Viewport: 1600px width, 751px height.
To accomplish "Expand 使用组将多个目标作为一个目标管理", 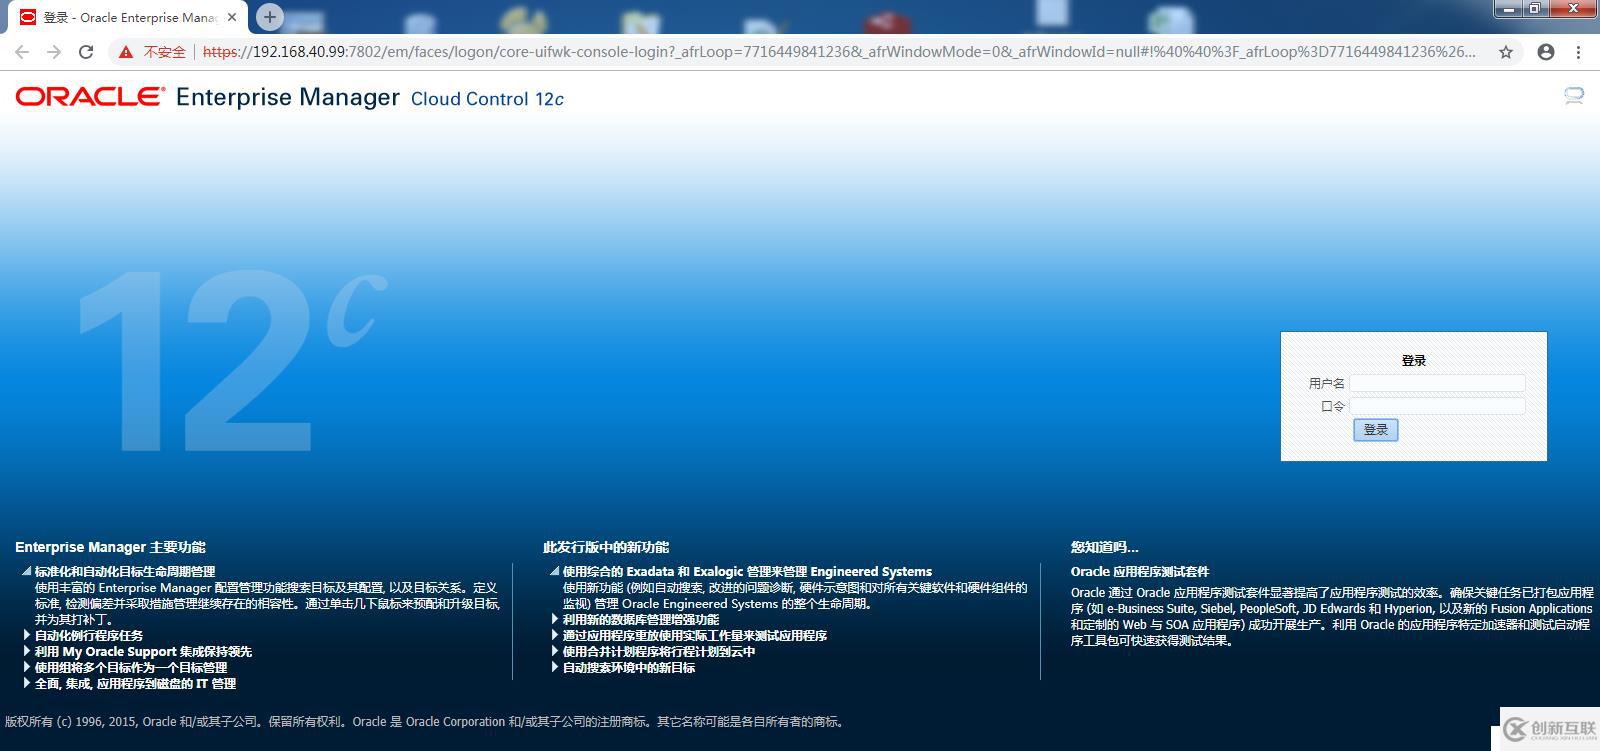I will click(x=27, y=667).
